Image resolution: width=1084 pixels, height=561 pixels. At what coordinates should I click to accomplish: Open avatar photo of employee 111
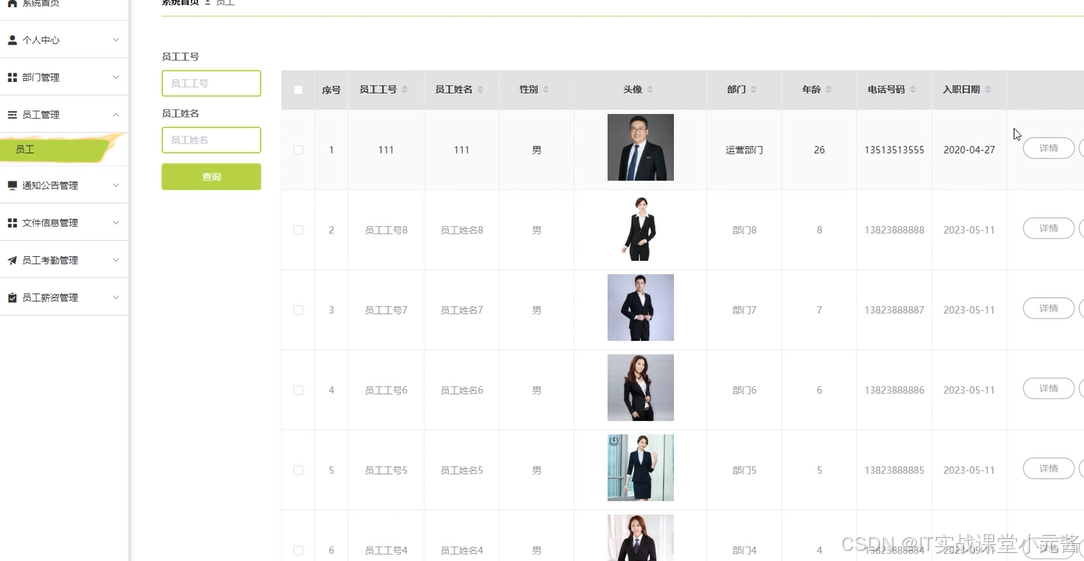(640, 147)
